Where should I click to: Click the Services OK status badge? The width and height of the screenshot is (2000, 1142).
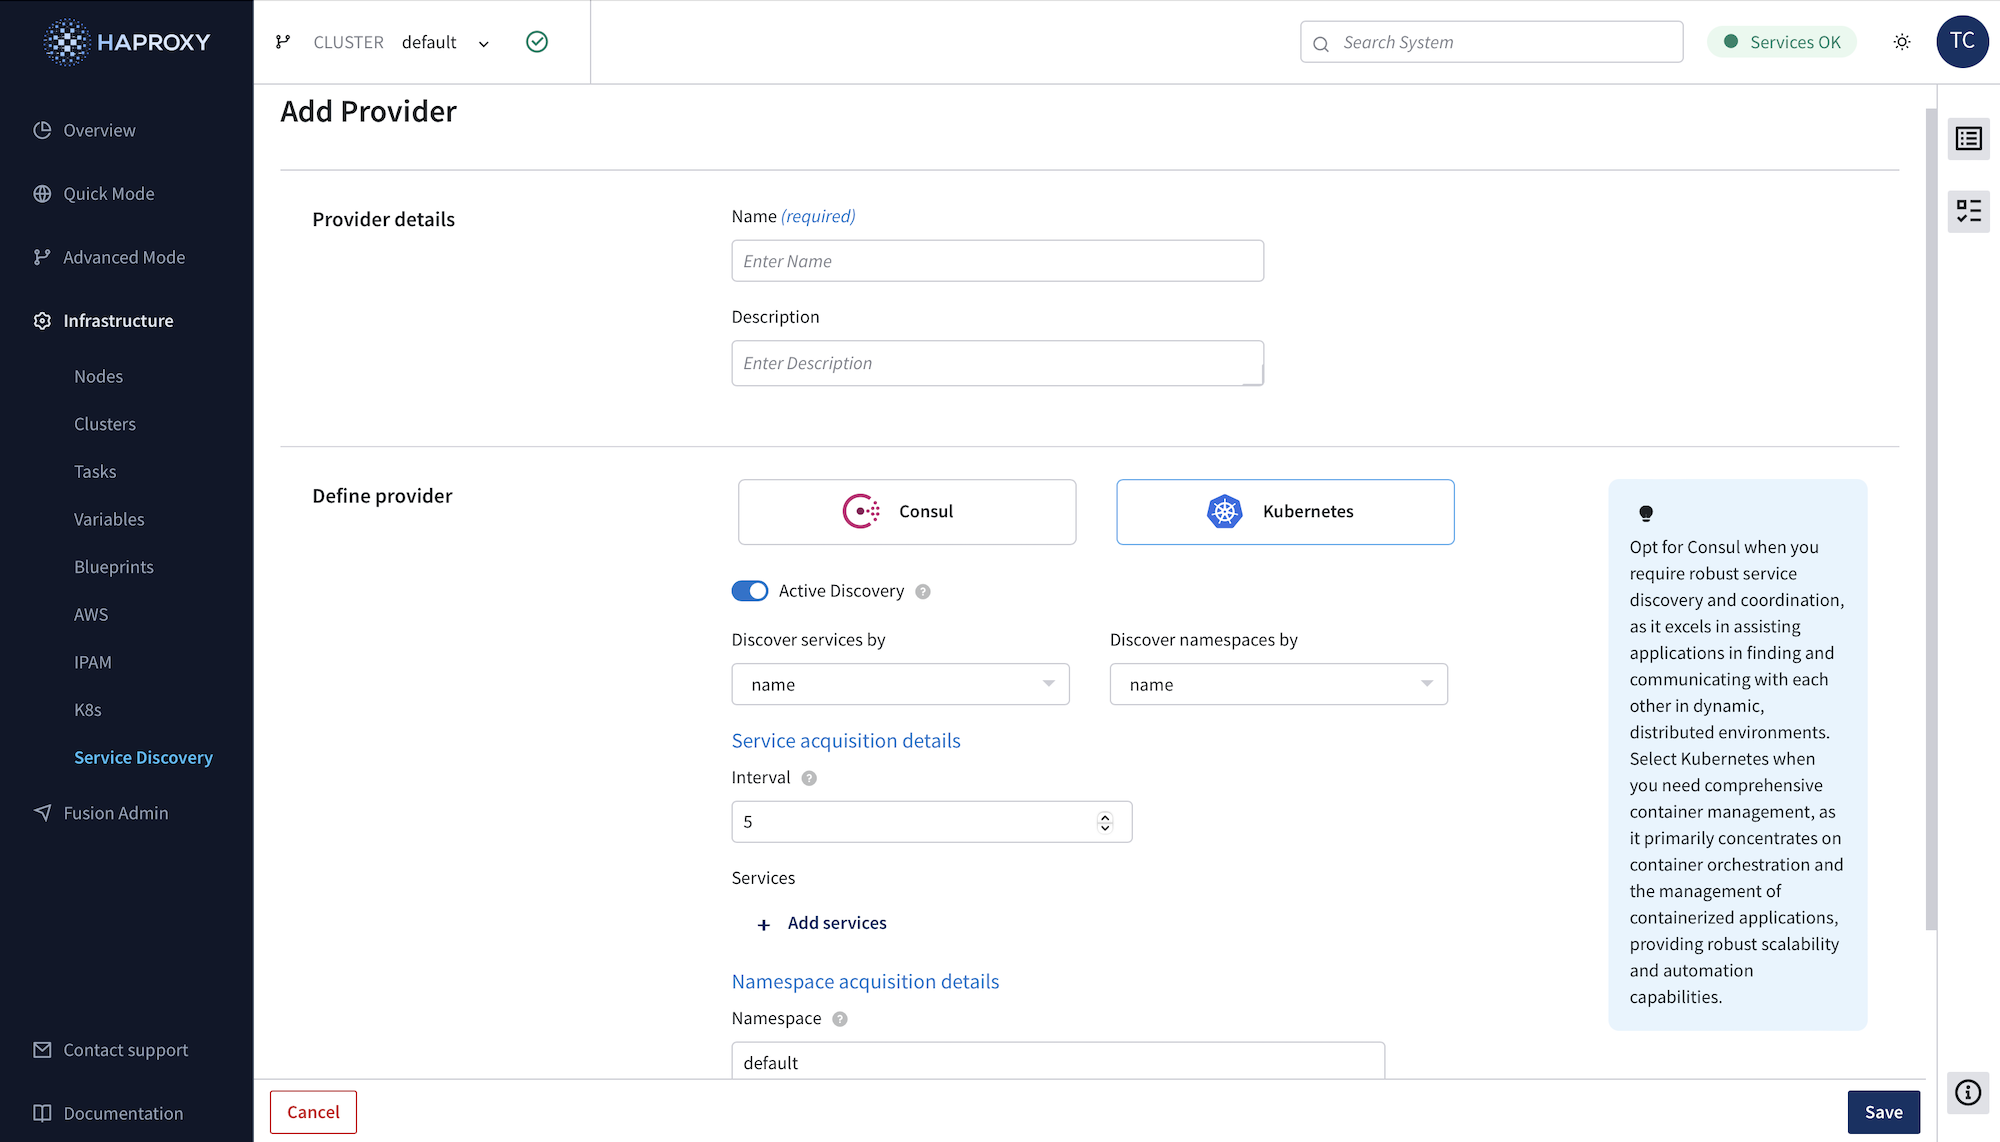click(x=1782, y=42)
